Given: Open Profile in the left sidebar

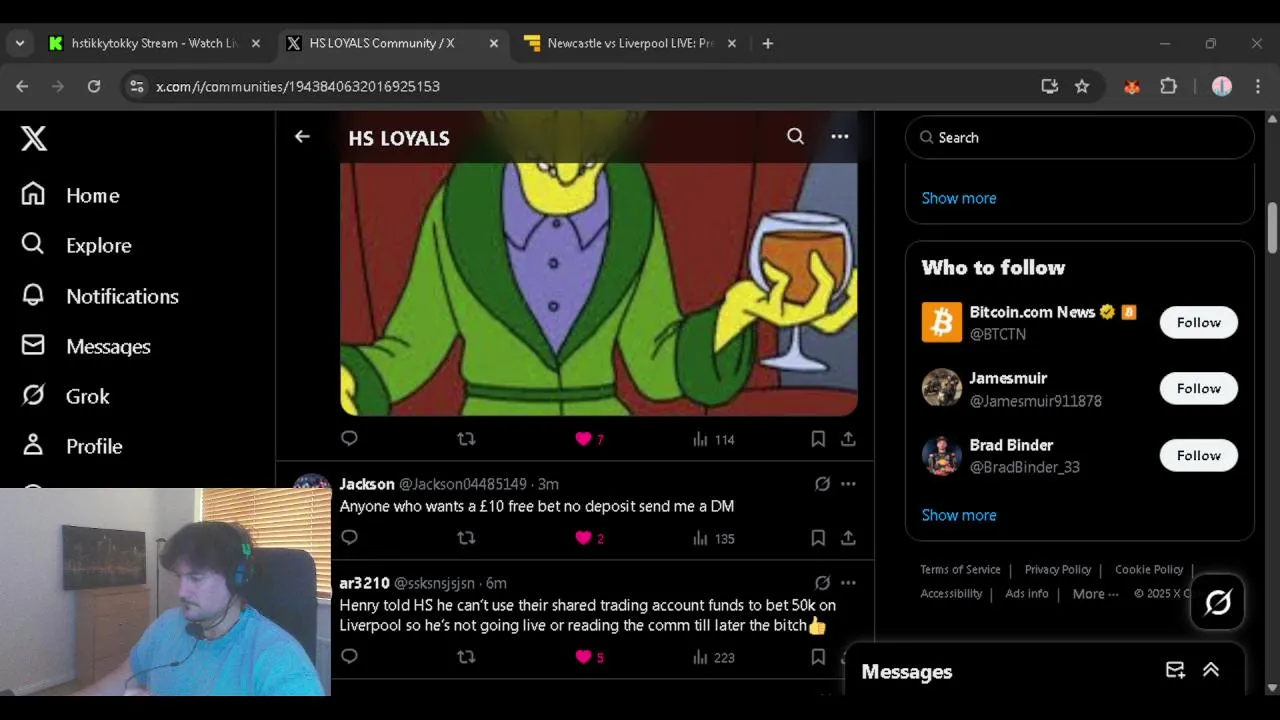Looking at the screenshot, I should [72, 446].
